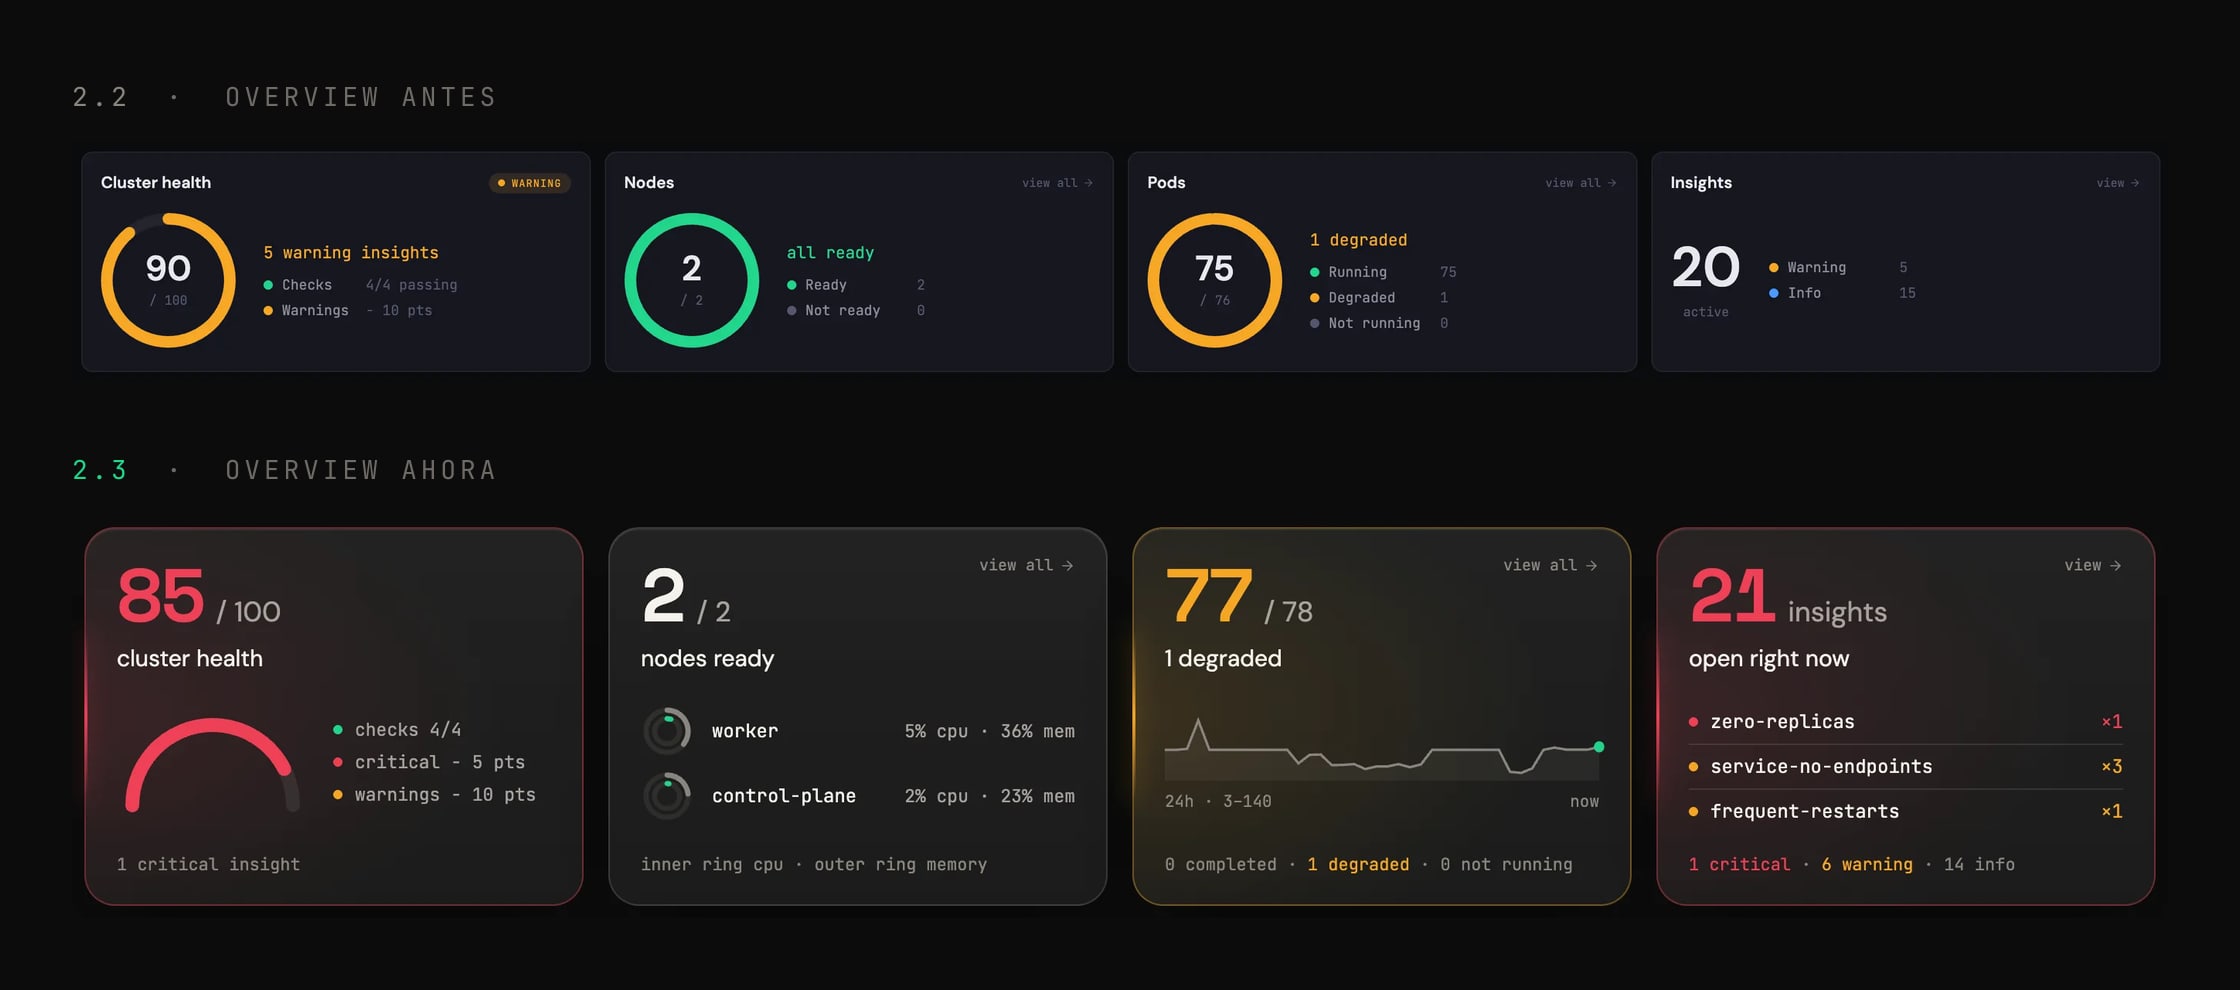2240x990 pixels.
Task: Click the worker row '5% cpu · 36% mem'
Action: (x=989, y=731)
